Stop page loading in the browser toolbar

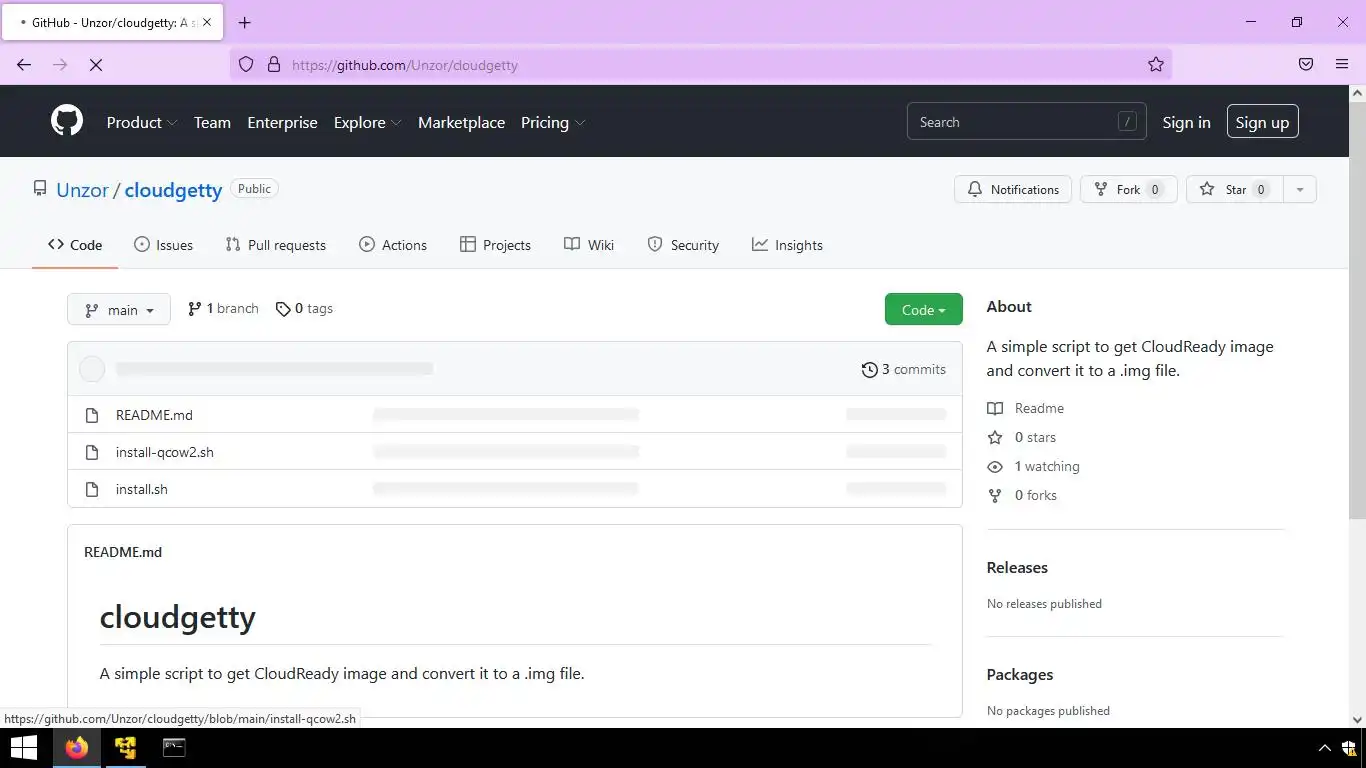pos(96,64)
